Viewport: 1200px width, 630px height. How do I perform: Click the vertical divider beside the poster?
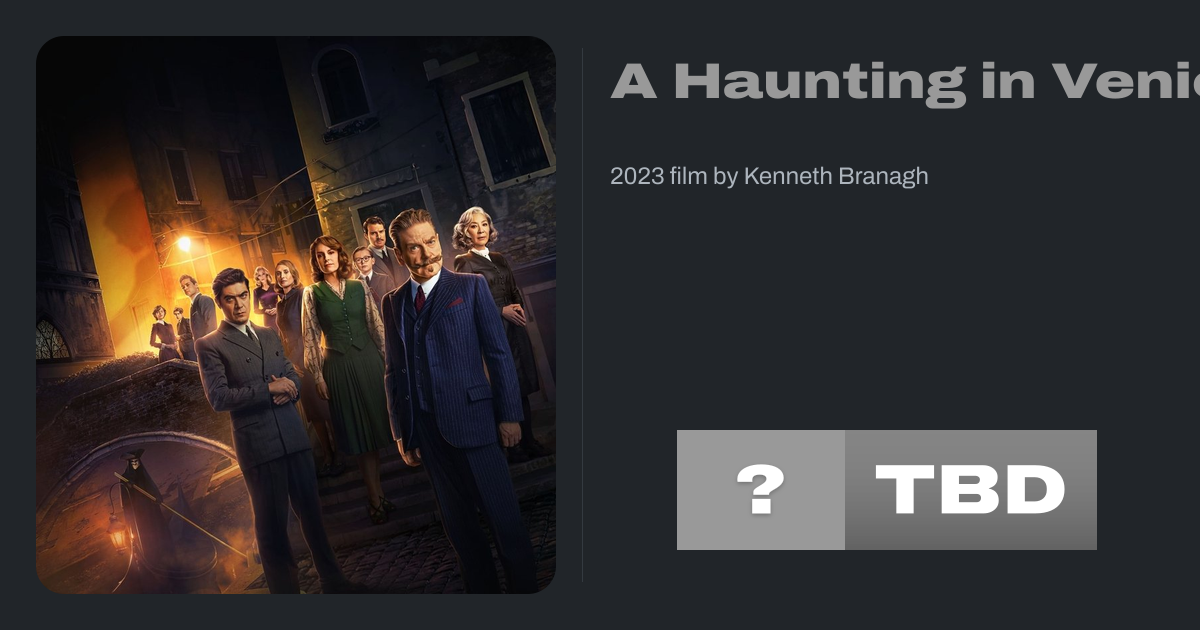583,314
